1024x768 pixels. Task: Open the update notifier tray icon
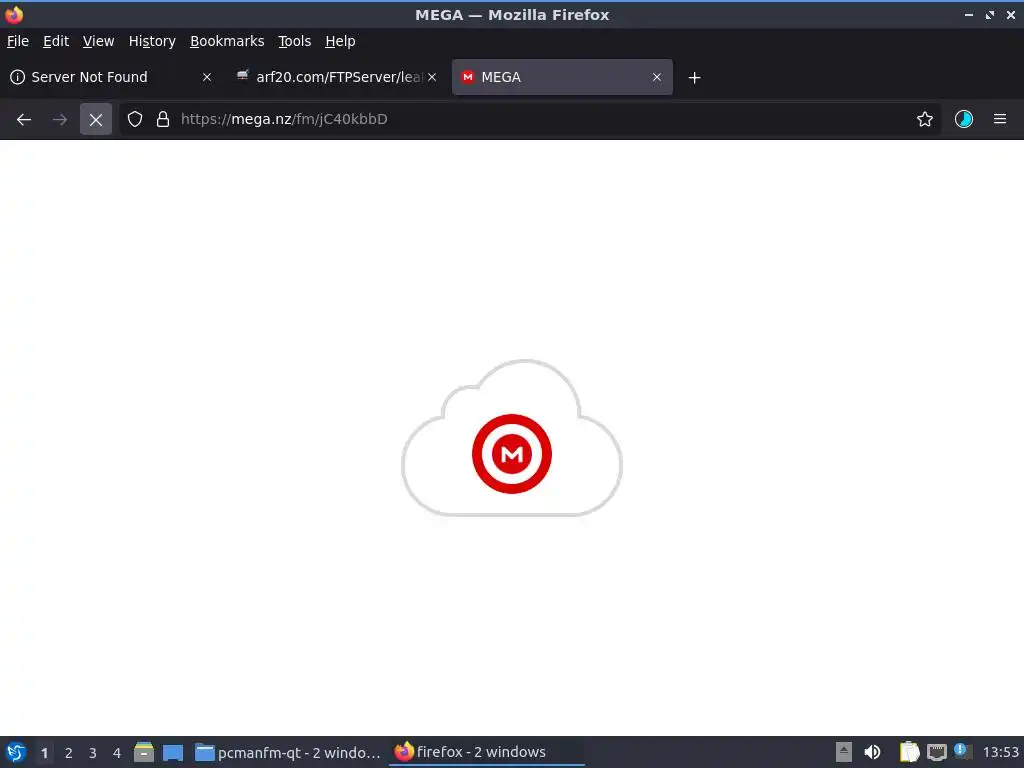pyautogui.click(x=962, y=751)
